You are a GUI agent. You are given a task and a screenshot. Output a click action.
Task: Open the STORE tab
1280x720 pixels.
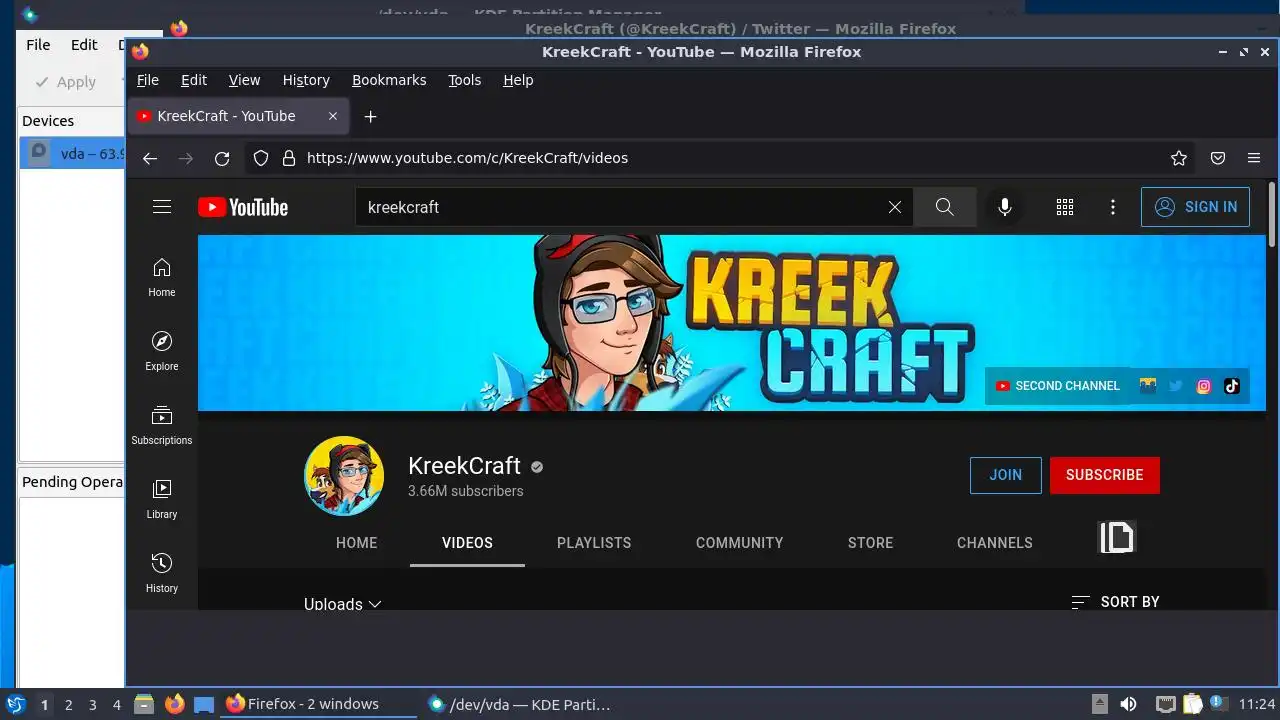click(871, 543)
